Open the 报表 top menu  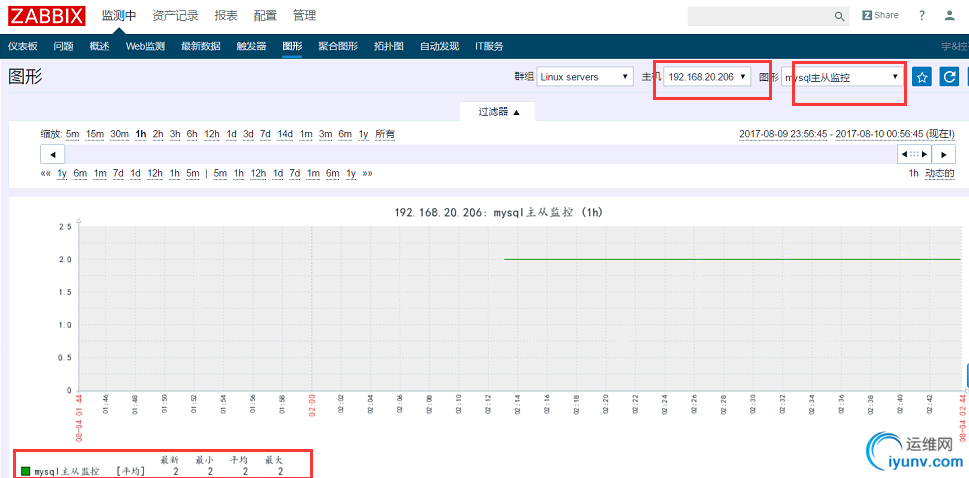226,16
